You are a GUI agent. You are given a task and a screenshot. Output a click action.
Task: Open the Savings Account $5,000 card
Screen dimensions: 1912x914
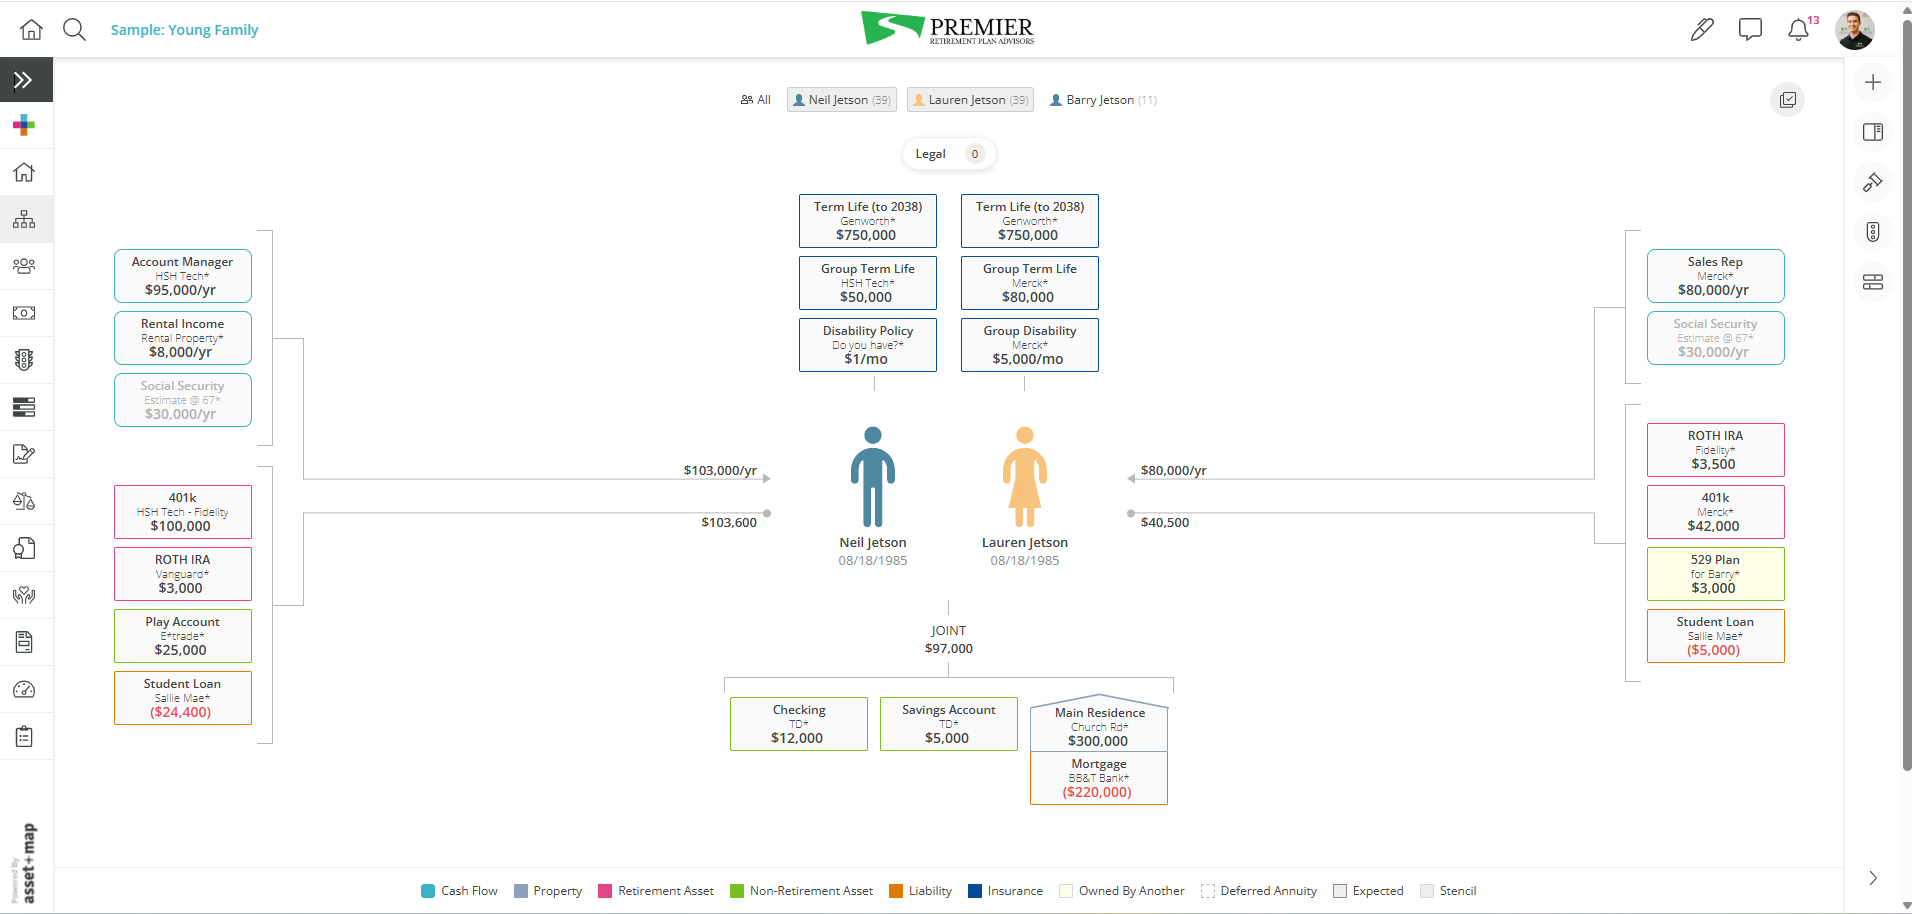coord(949,724)
